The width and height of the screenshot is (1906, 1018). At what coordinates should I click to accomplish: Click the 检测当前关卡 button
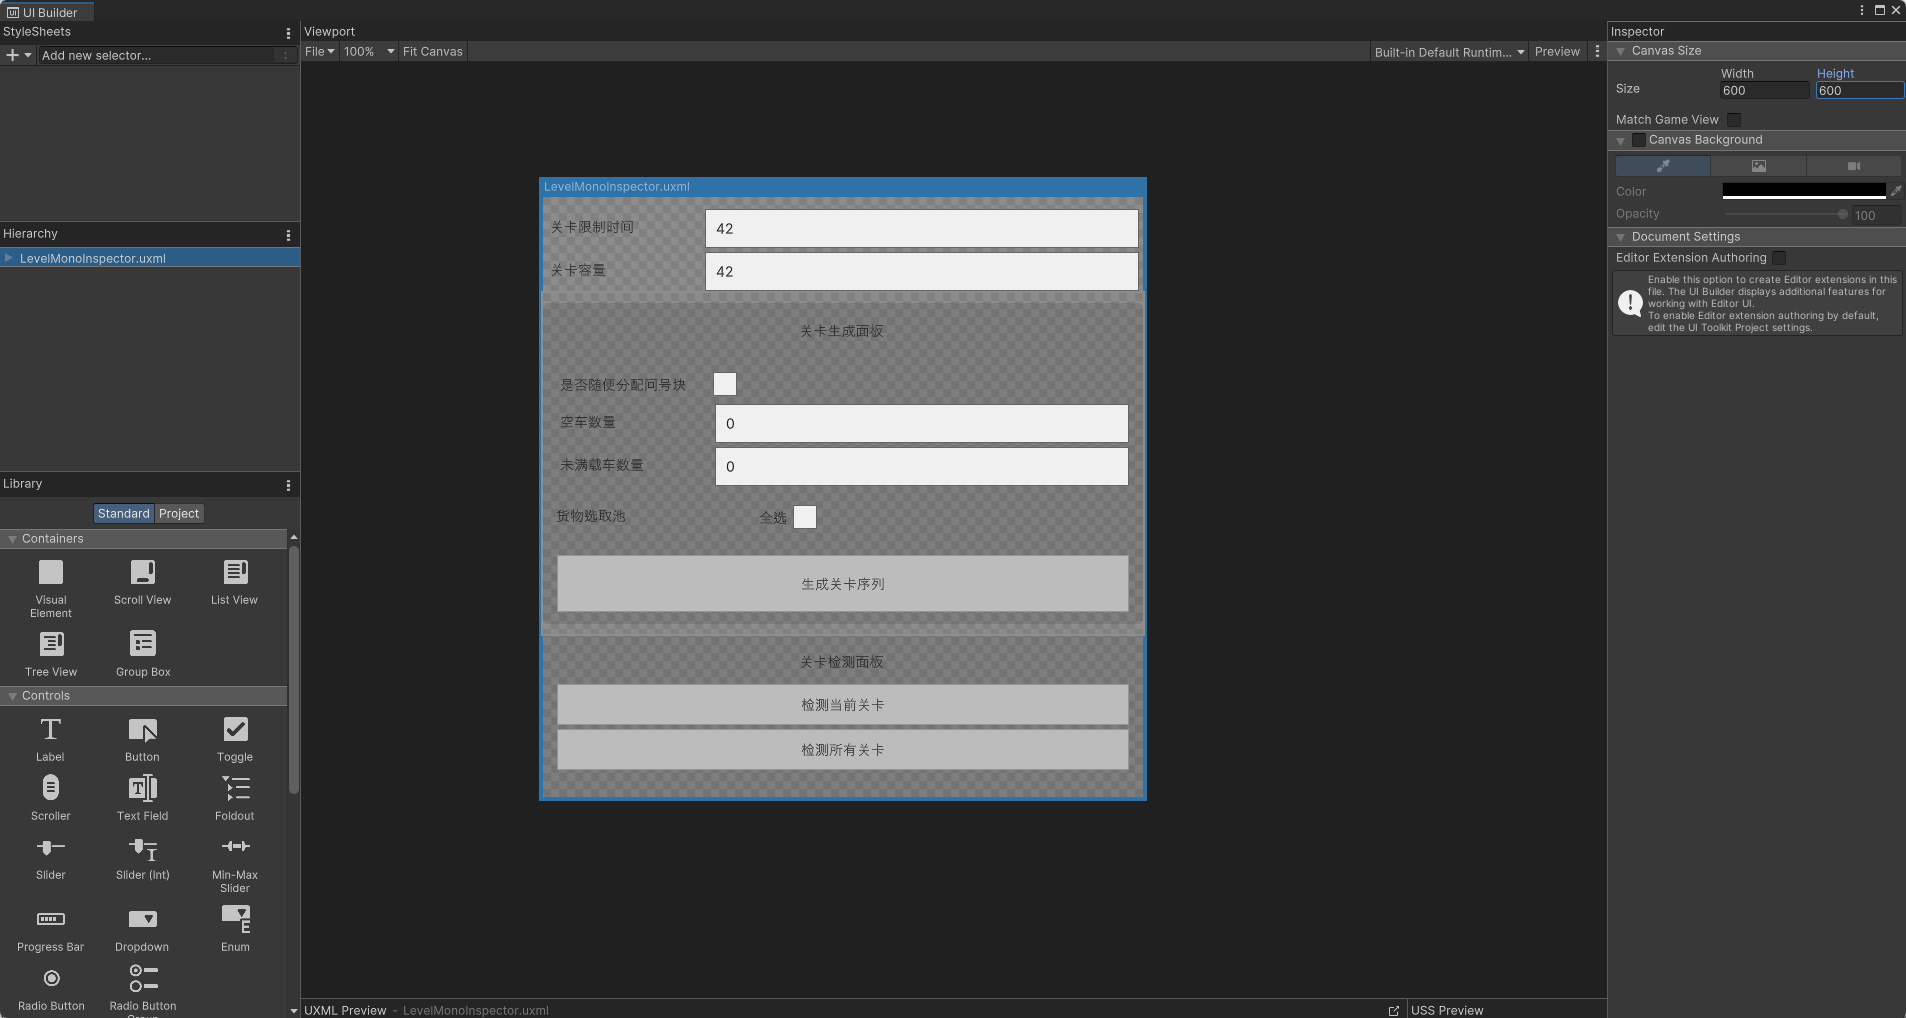pyautogui.click(x=843, y=705)
